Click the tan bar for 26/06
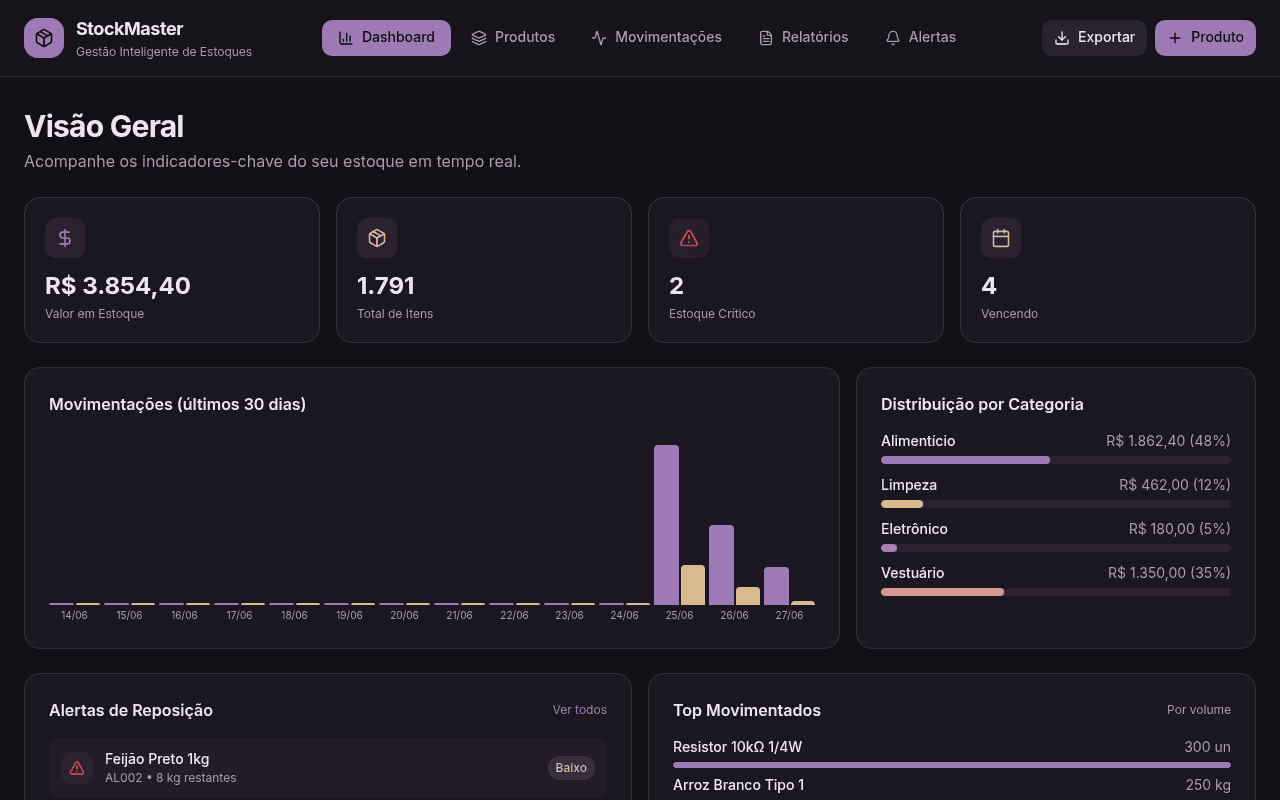The height and width of the screenshot is (800, 1280). [748, 596]
